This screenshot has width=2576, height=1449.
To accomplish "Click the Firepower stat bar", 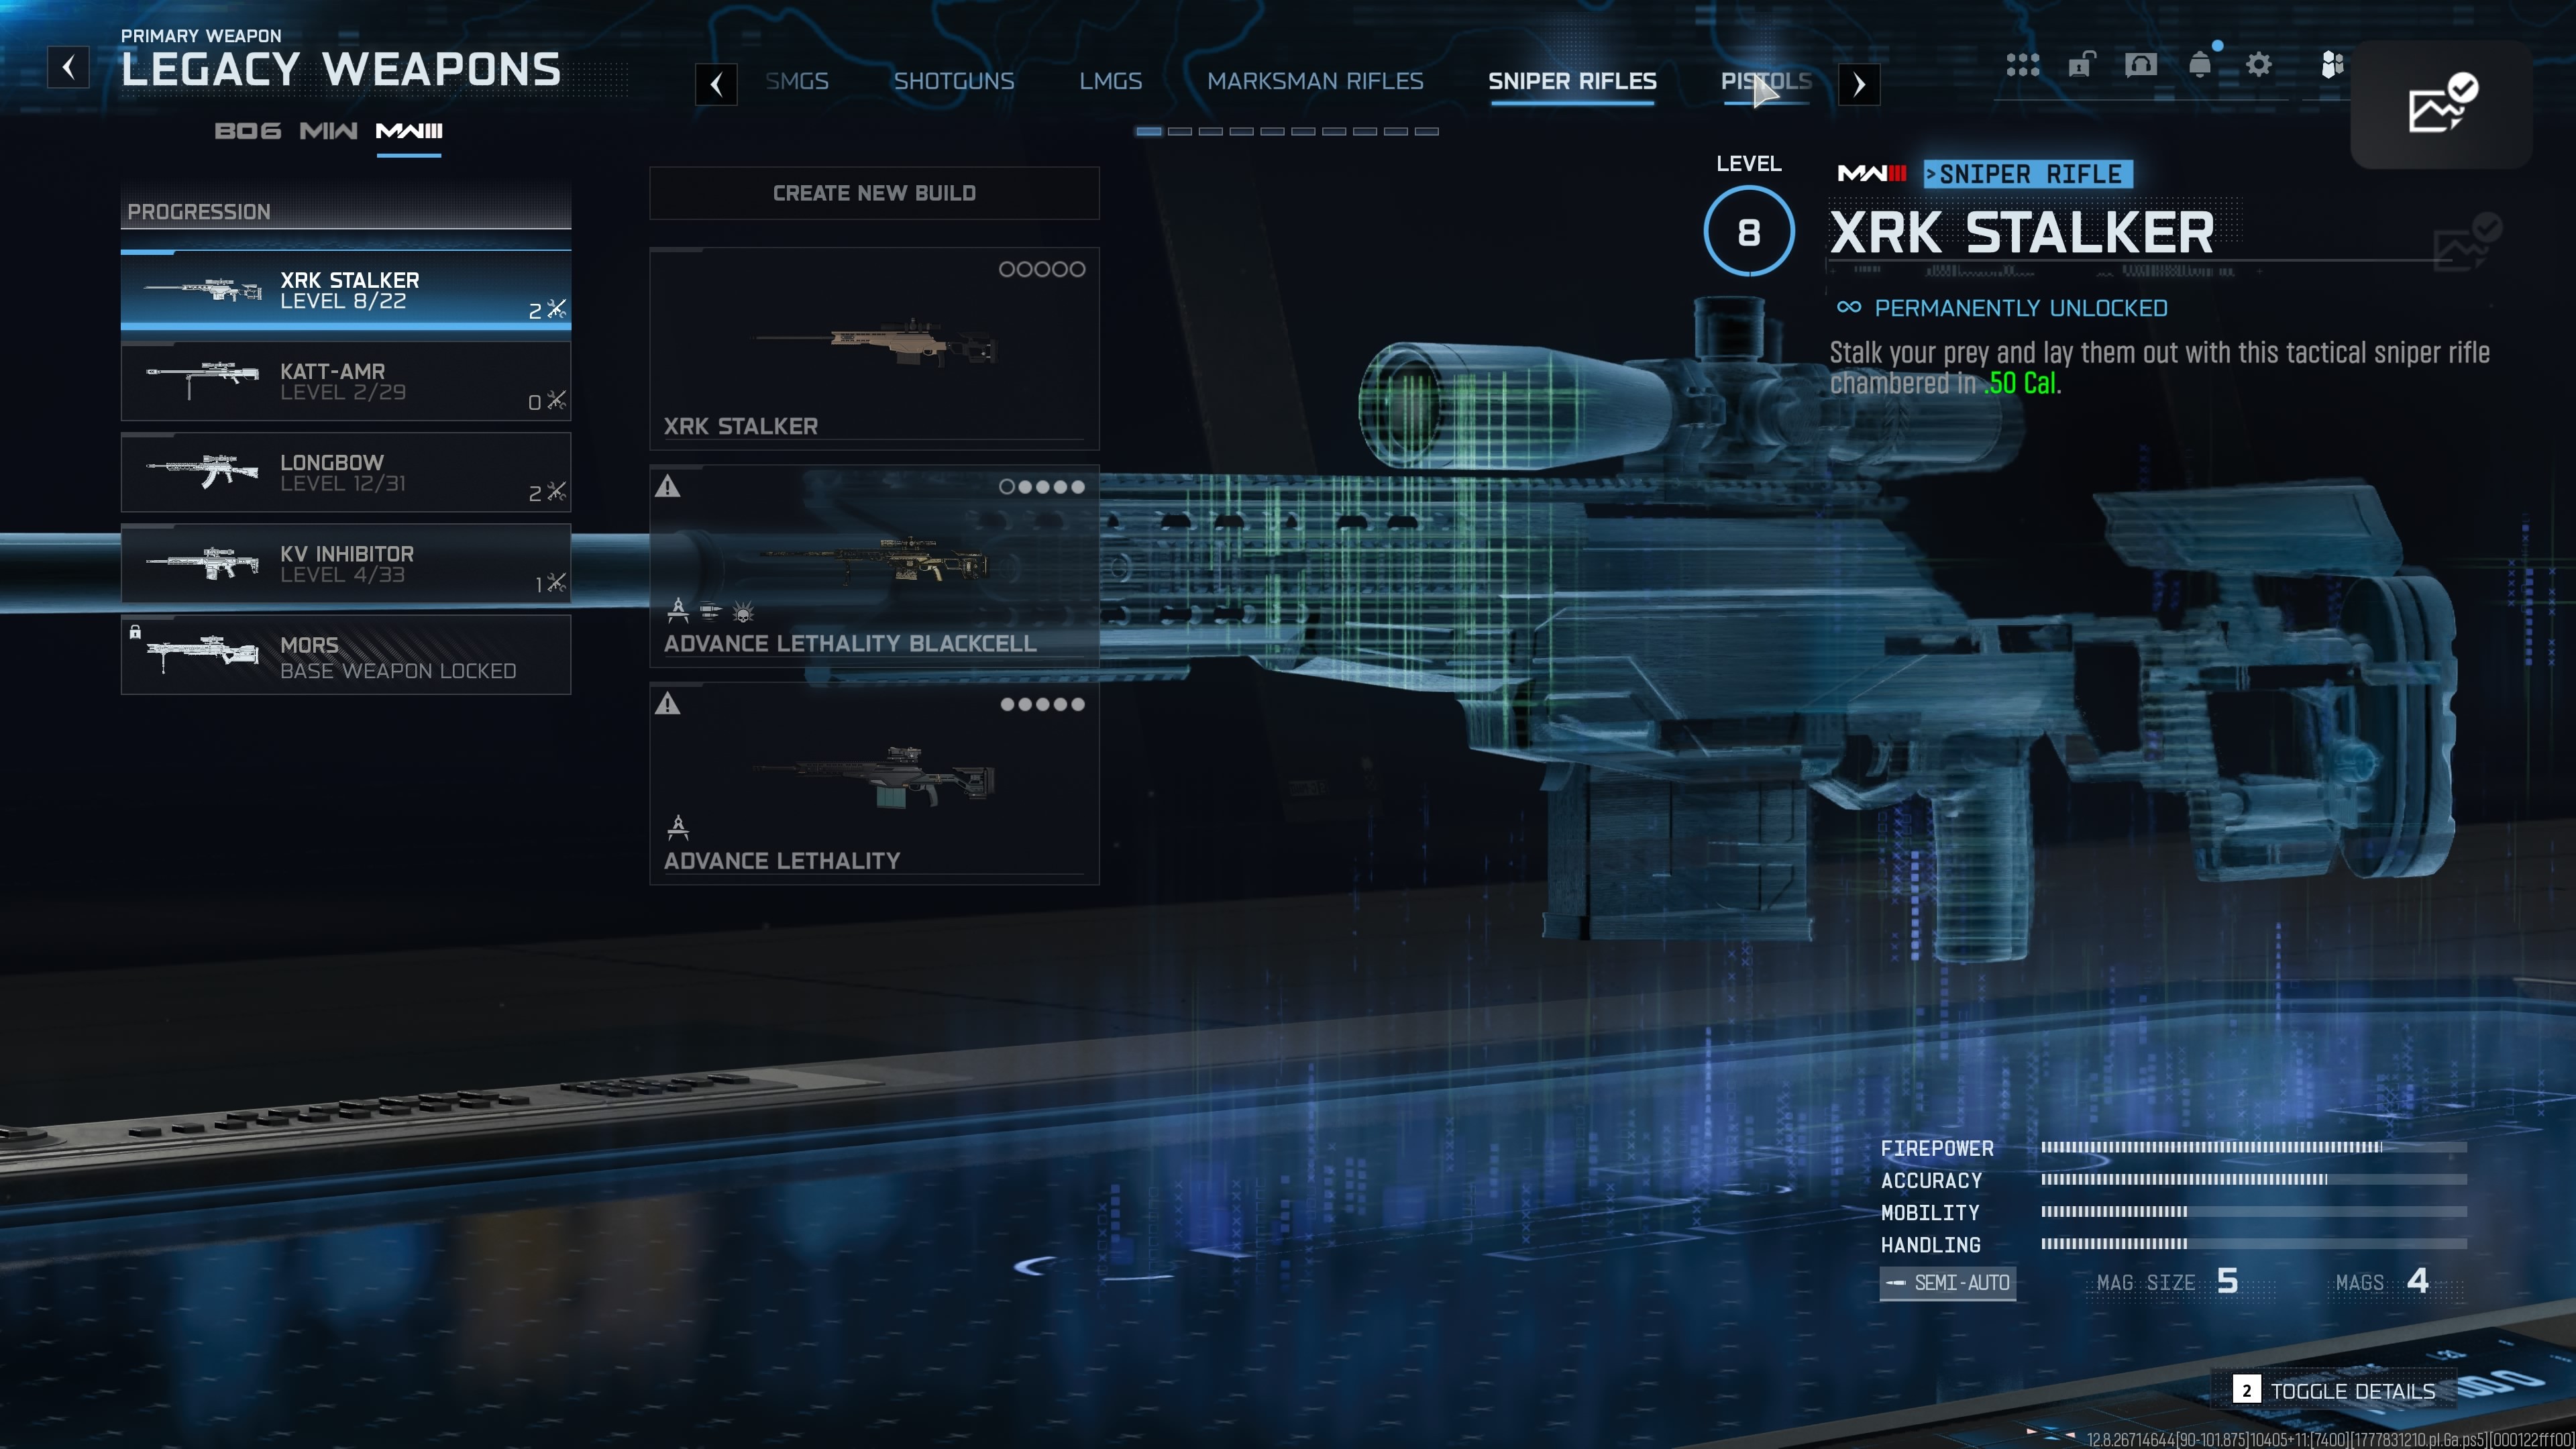I will click(2254, 1147).
